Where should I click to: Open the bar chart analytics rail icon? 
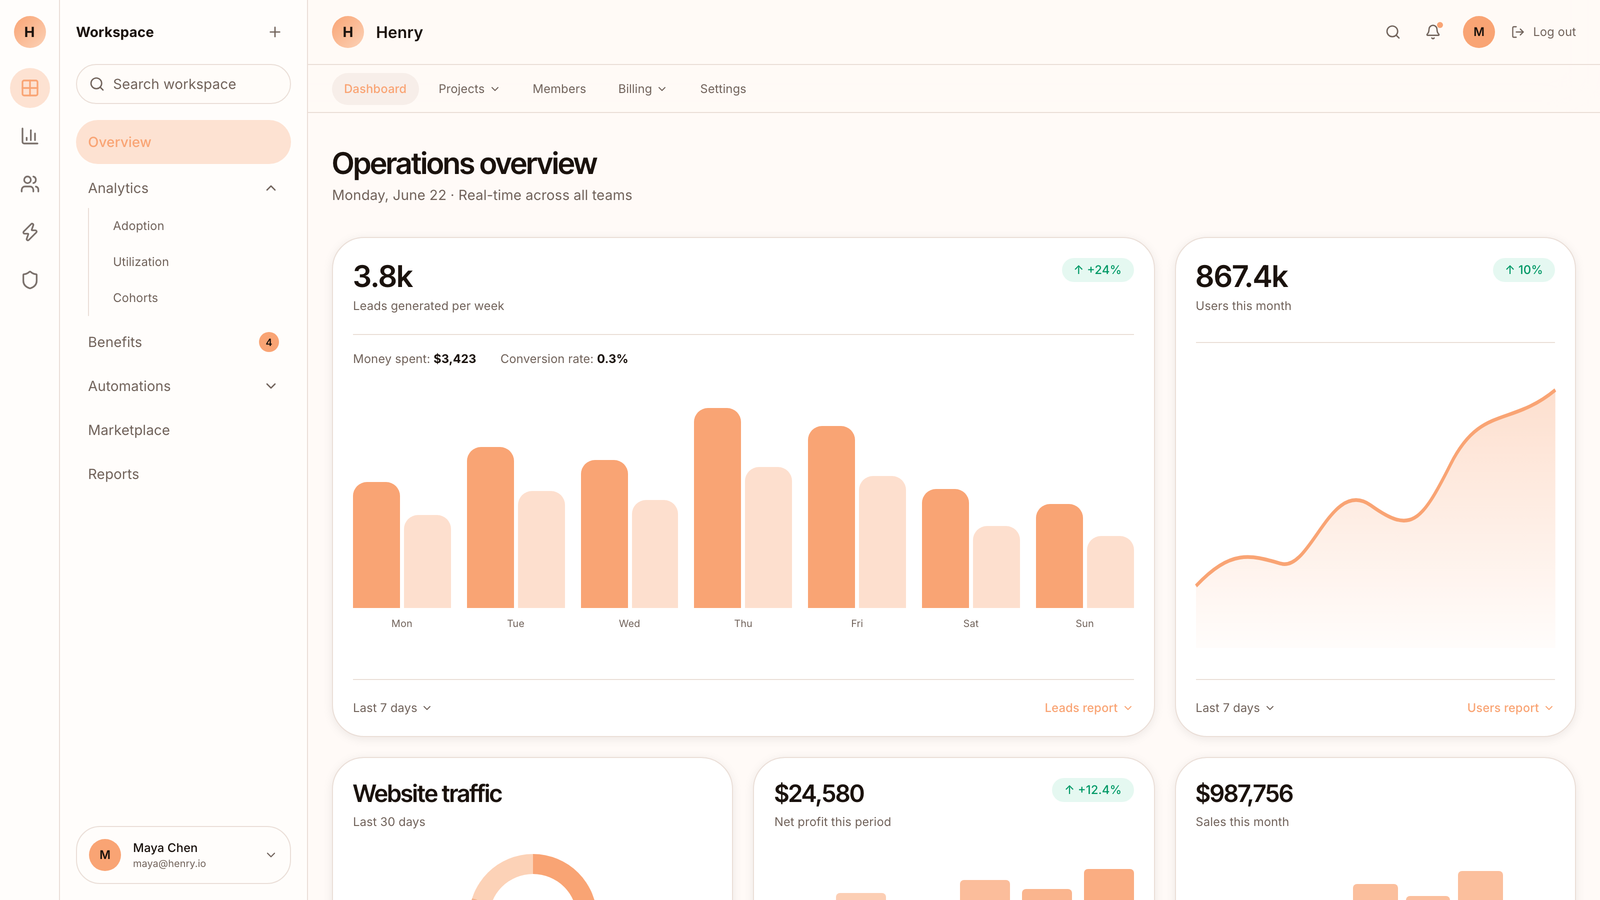click(x=30, y=136)
